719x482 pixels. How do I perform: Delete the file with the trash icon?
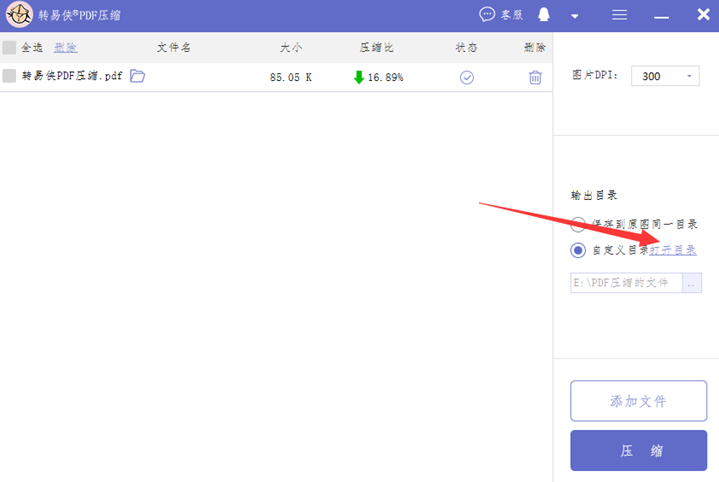coord(535,77)
